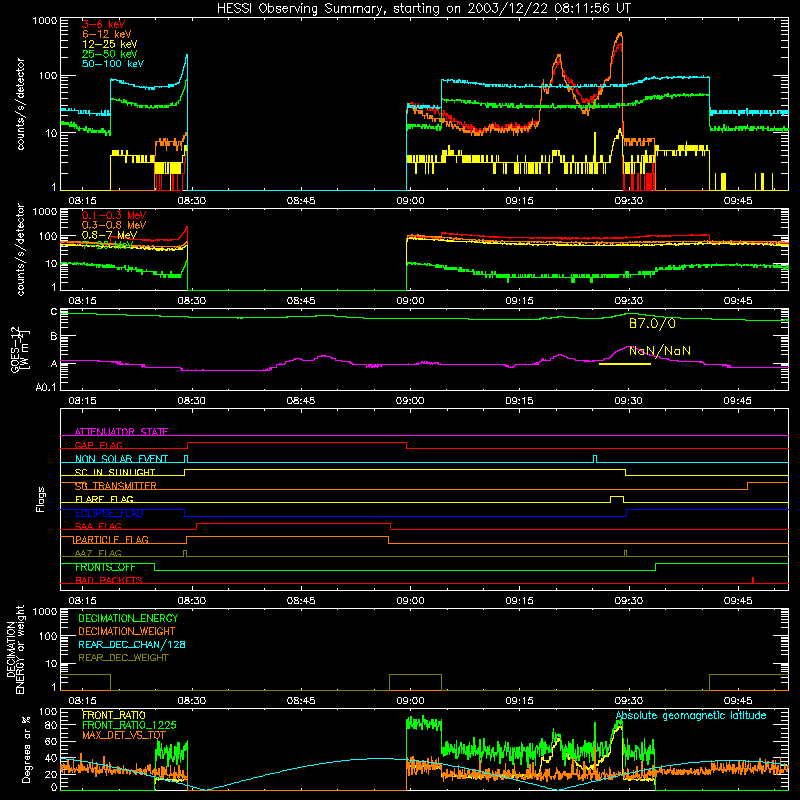Click the 09:30 time tick under the keV panel

click(x=629, y=201)
